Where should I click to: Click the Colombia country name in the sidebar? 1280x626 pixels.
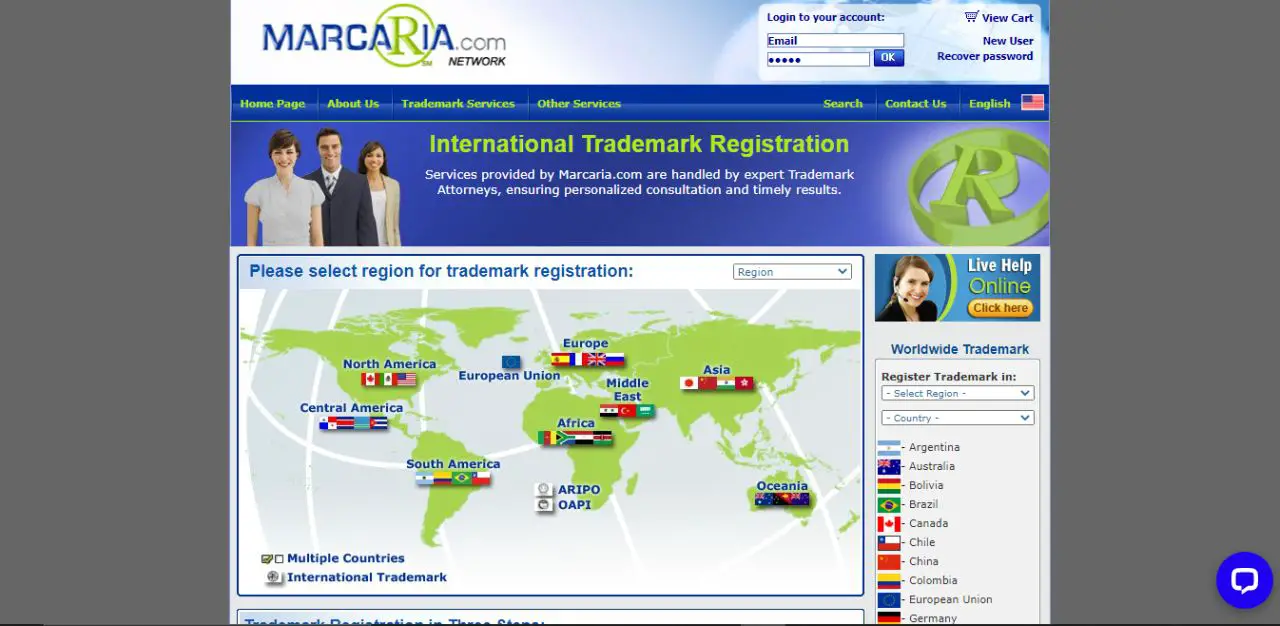(x=933, y=580)
